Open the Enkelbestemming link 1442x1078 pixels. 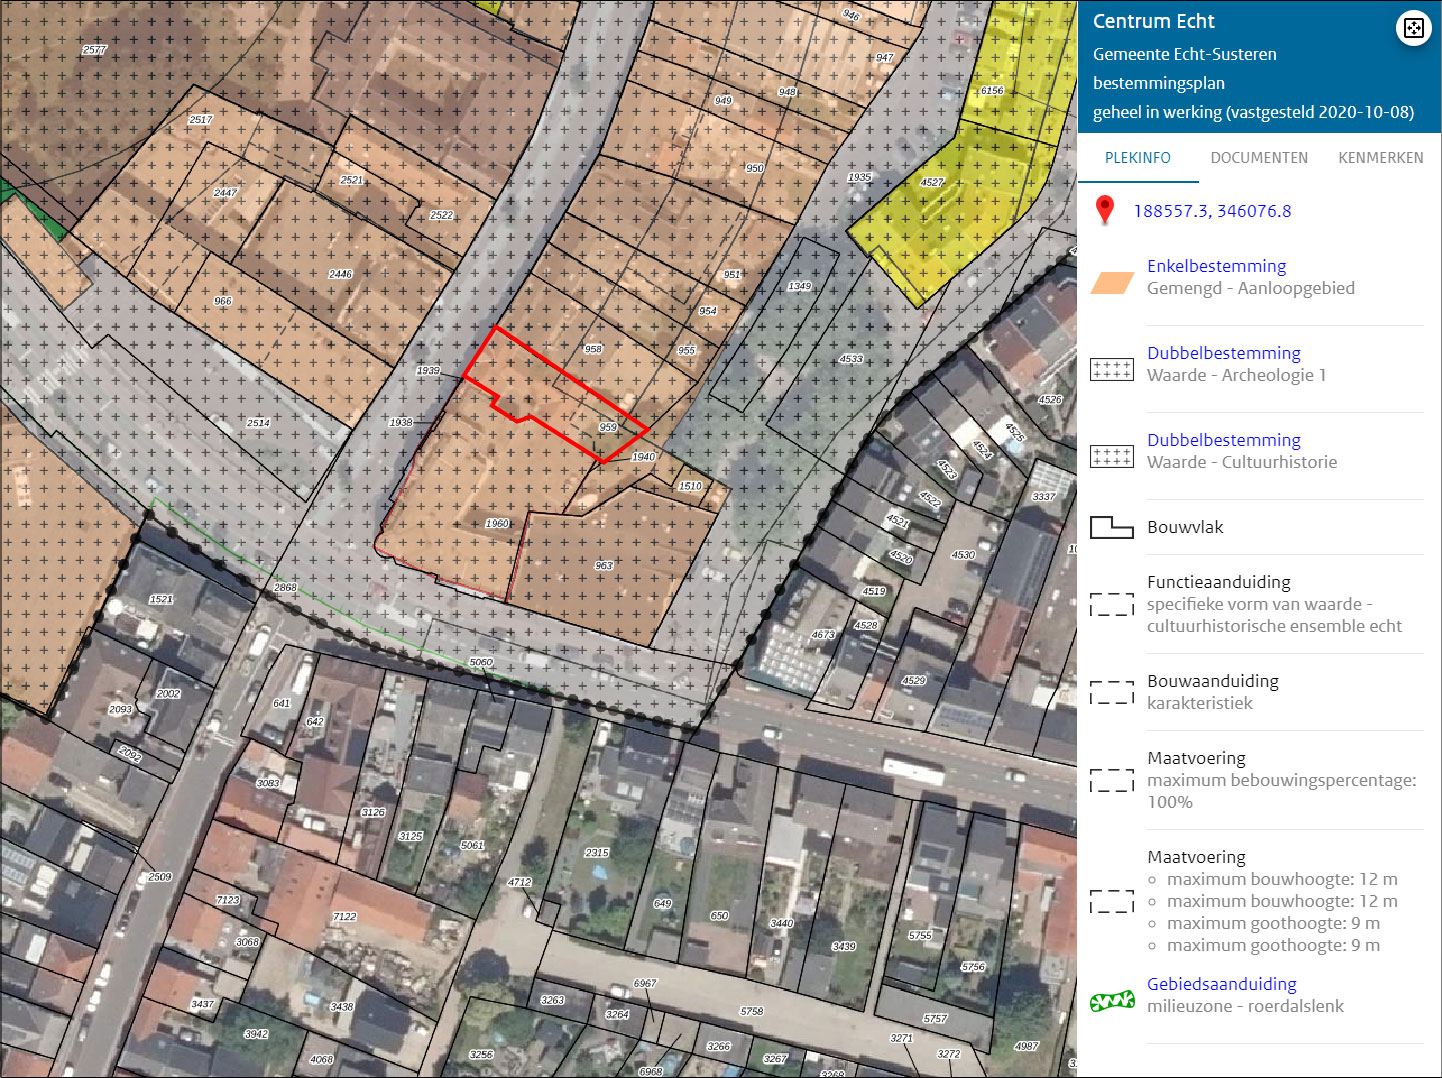(x=1216, y=266)
